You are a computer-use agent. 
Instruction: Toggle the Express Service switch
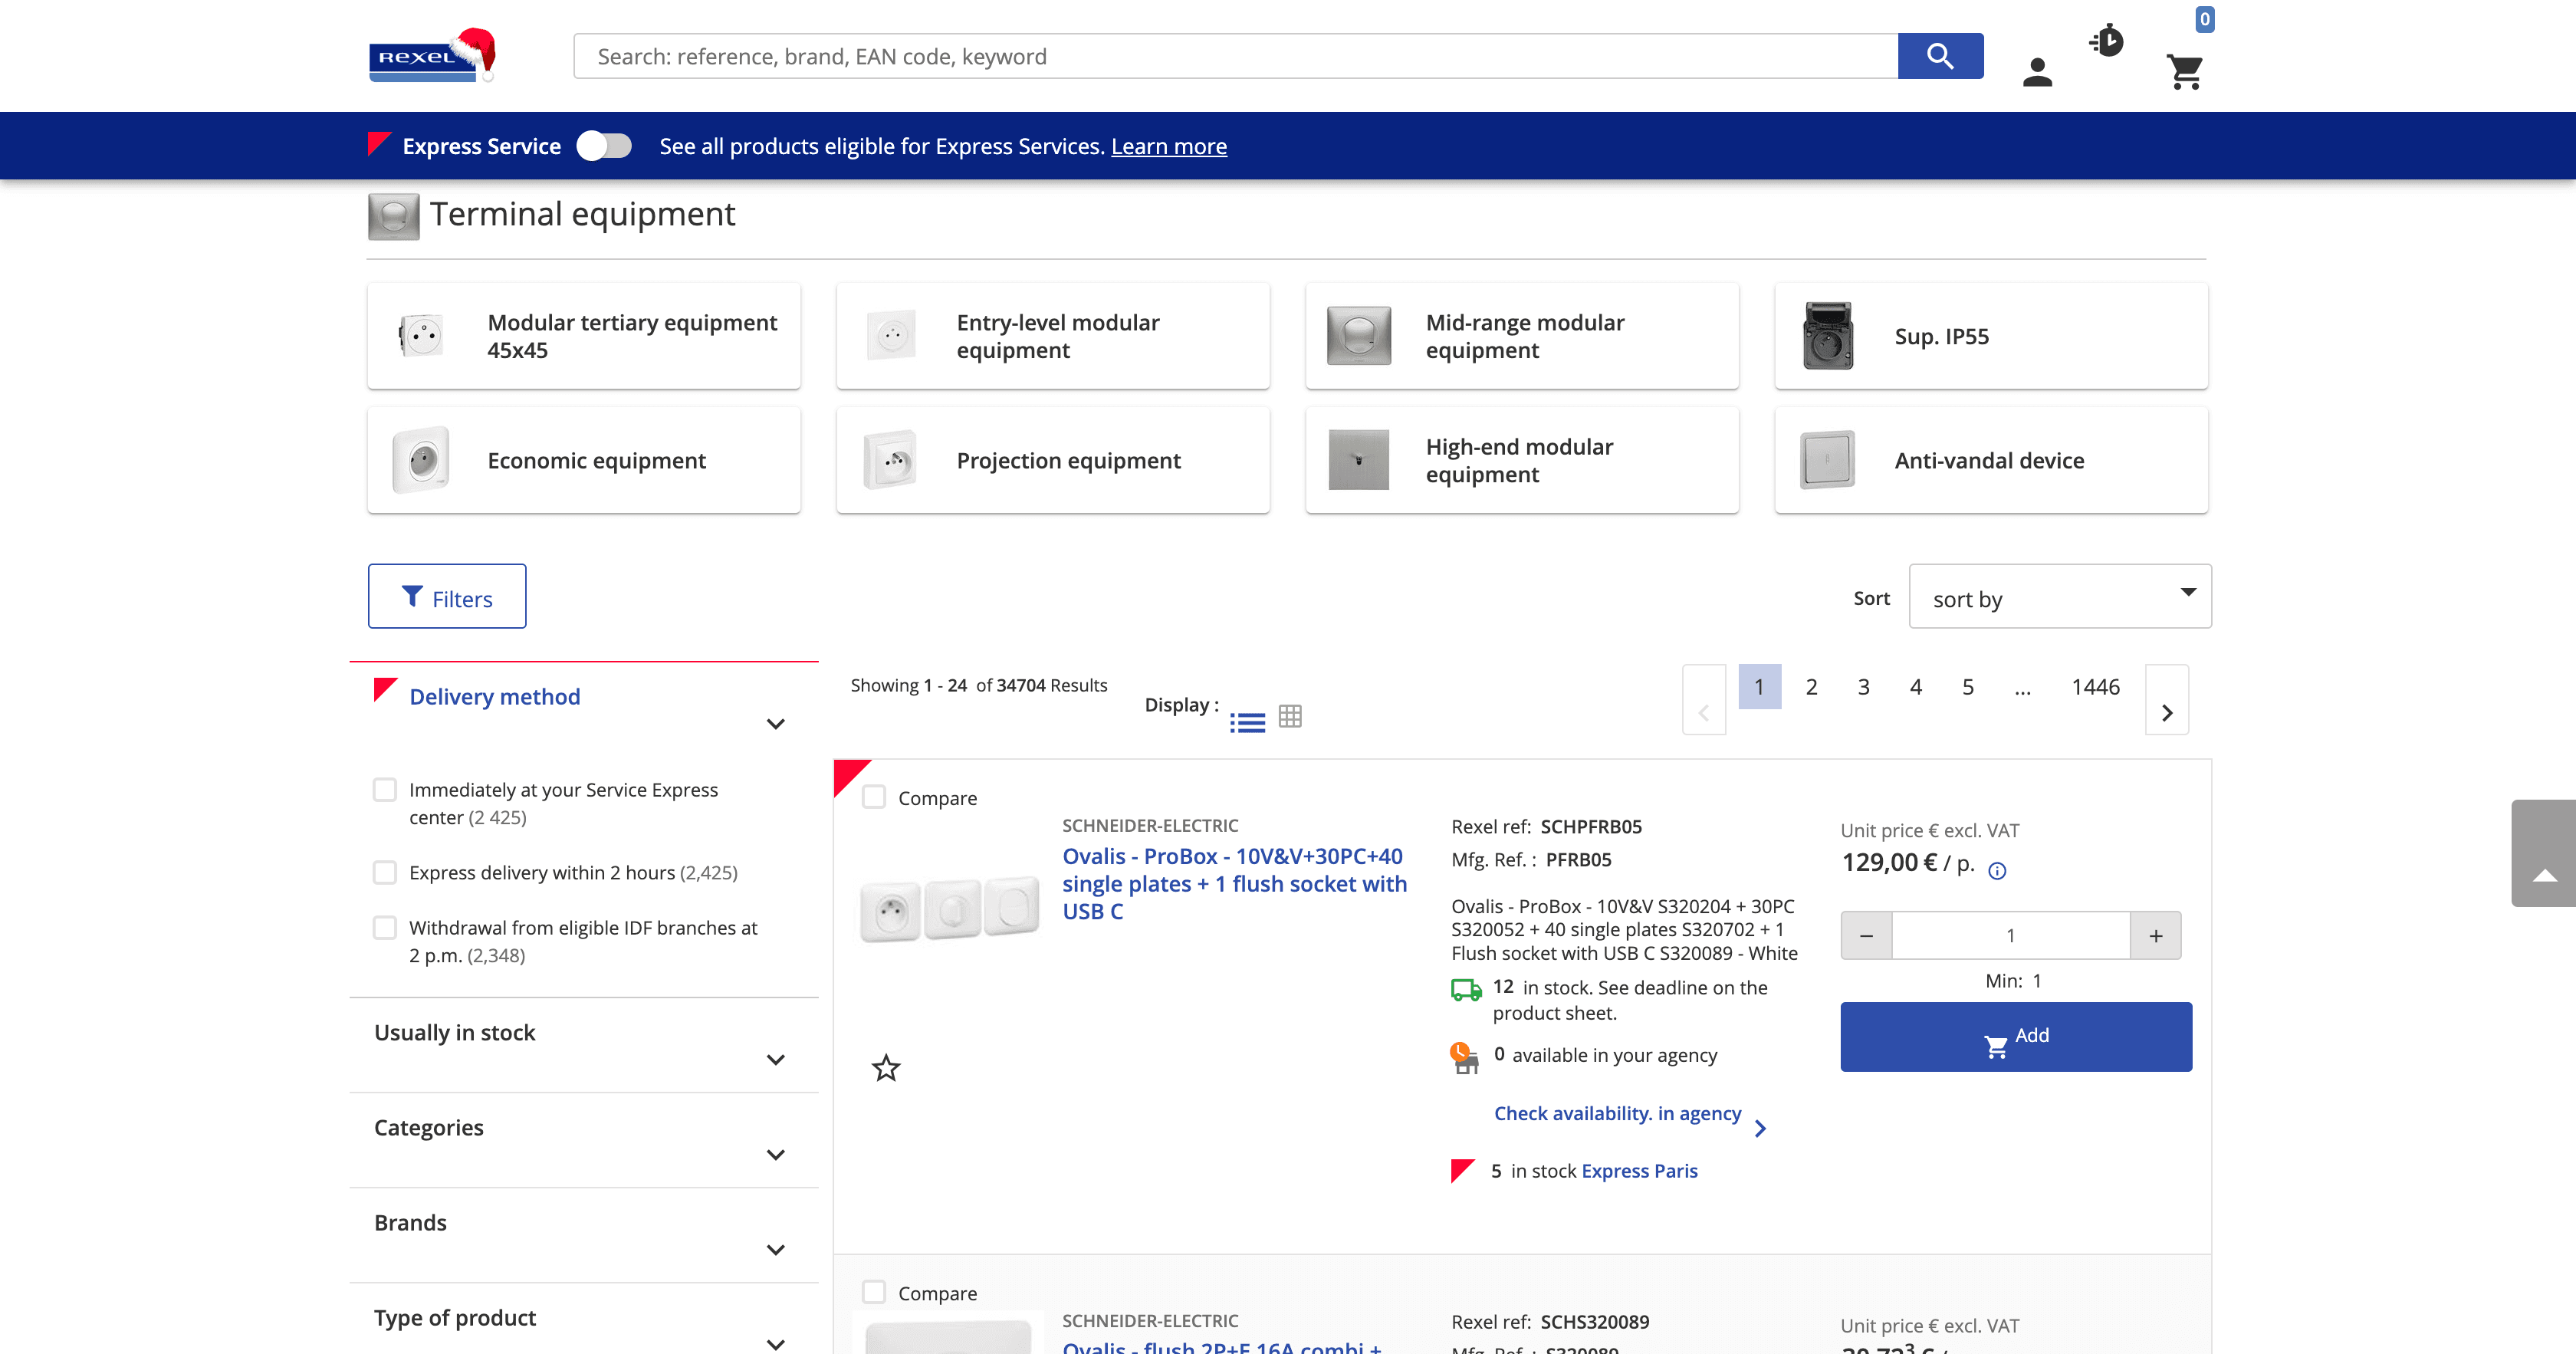pos(604,146)
